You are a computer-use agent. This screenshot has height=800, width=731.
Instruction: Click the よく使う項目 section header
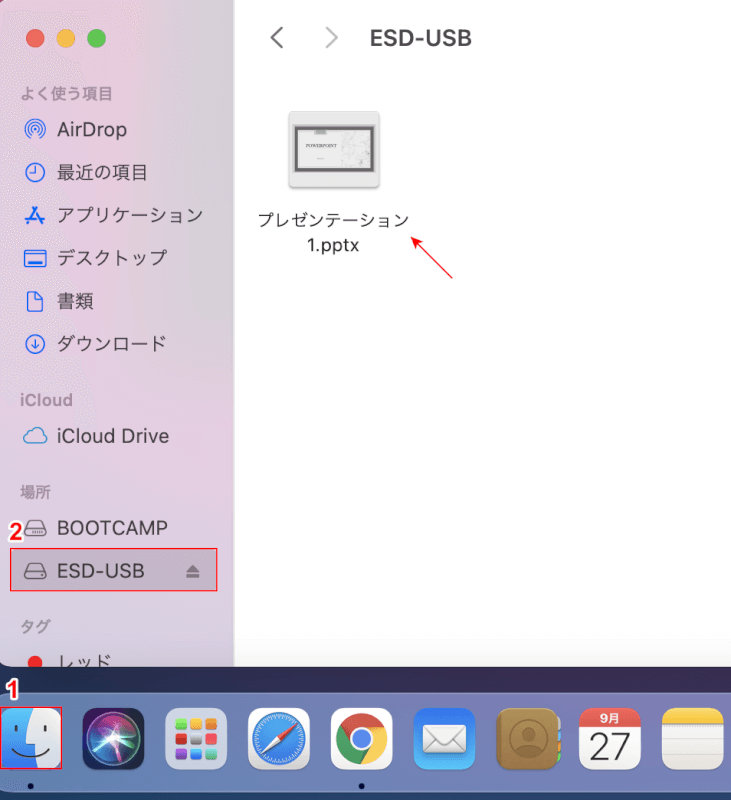66,93
